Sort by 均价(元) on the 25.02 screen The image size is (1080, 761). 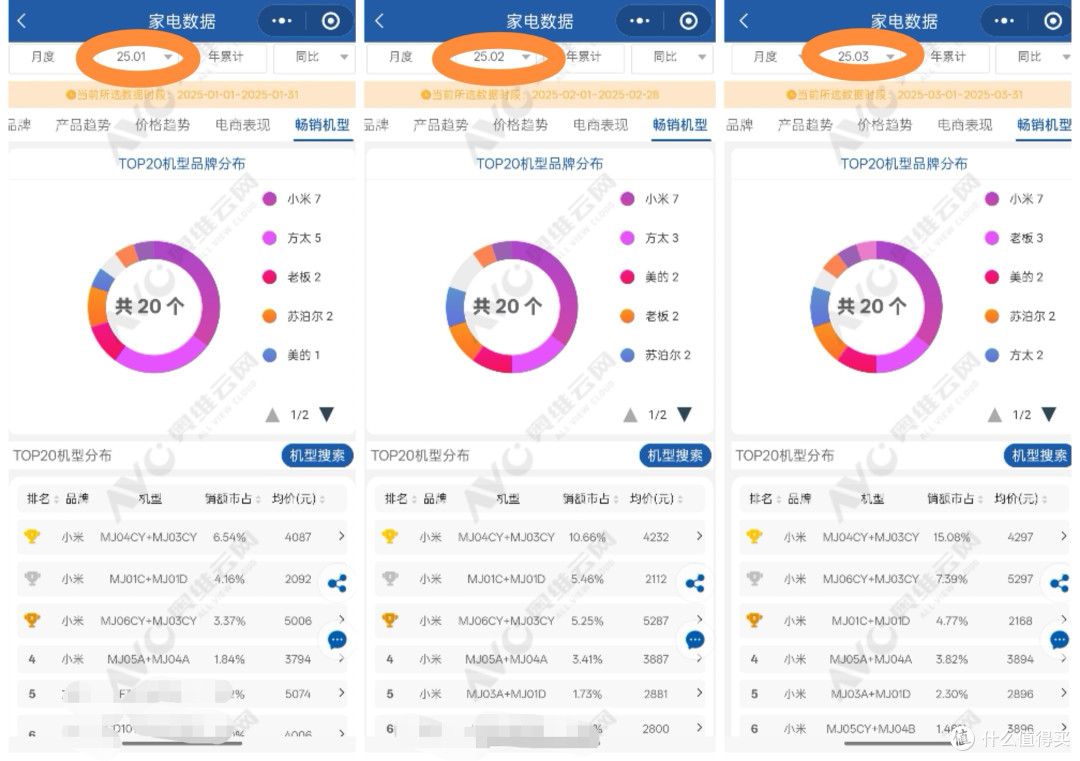pyautogui.click(x=655, y=499)
